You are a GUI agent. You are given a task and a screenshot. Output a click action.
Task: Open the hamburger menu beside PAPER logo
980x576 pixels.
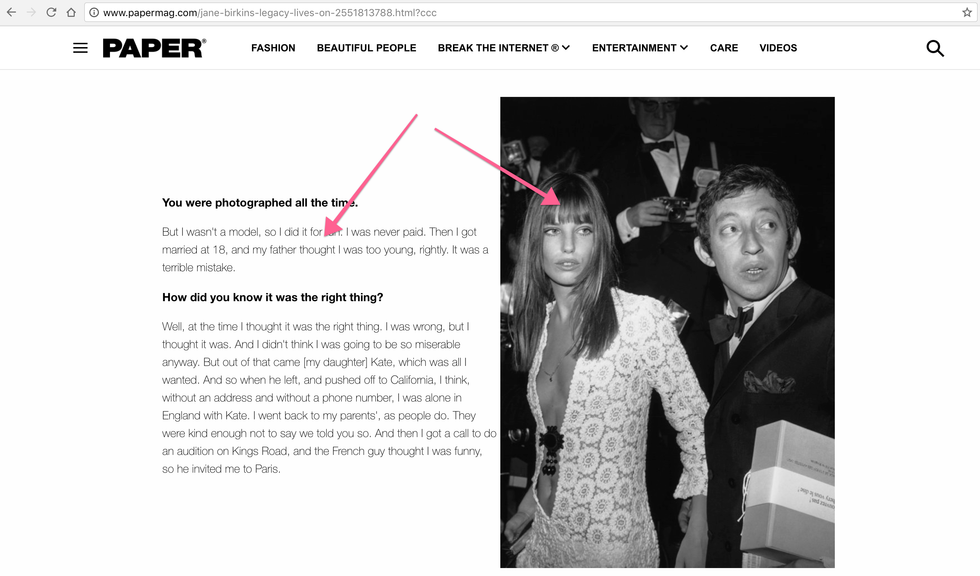(80, 48)
